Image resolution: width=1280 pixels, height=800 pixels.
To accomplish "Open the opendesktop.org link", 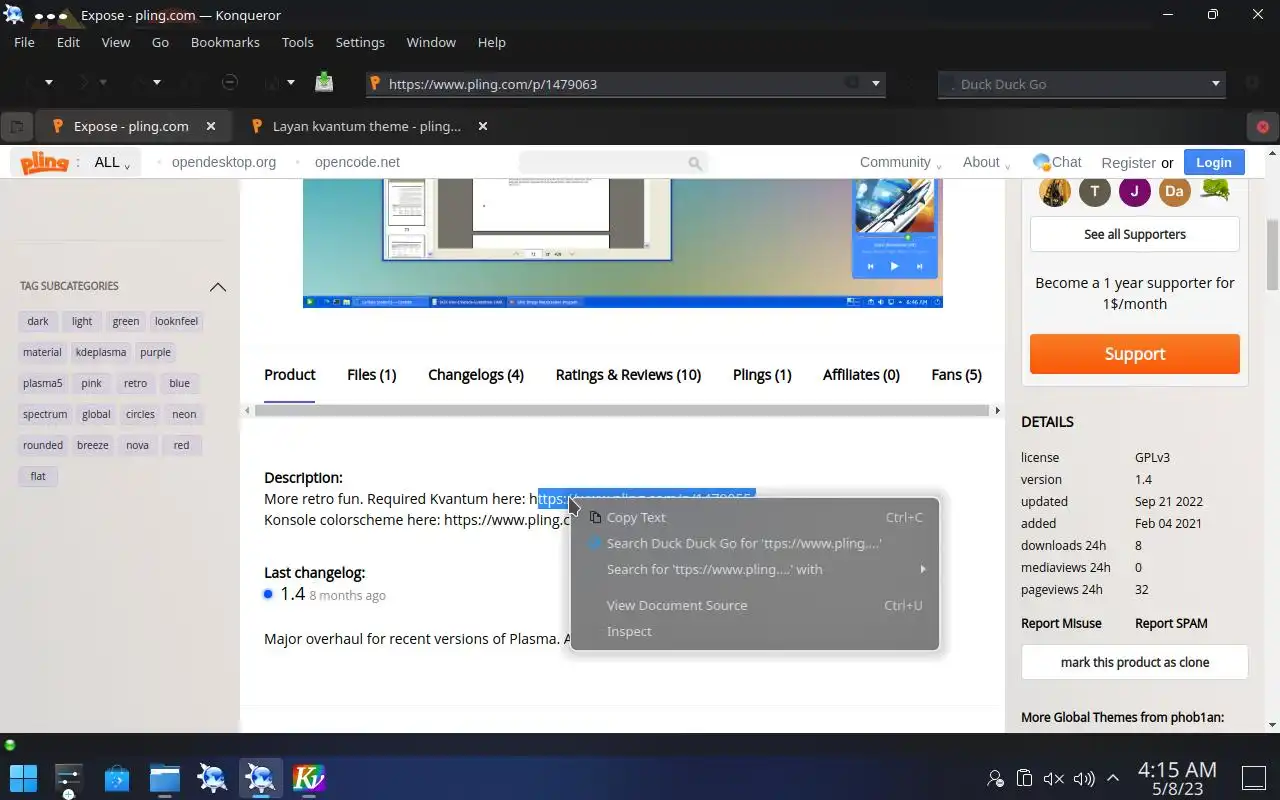I will click(x=224, y=162).
